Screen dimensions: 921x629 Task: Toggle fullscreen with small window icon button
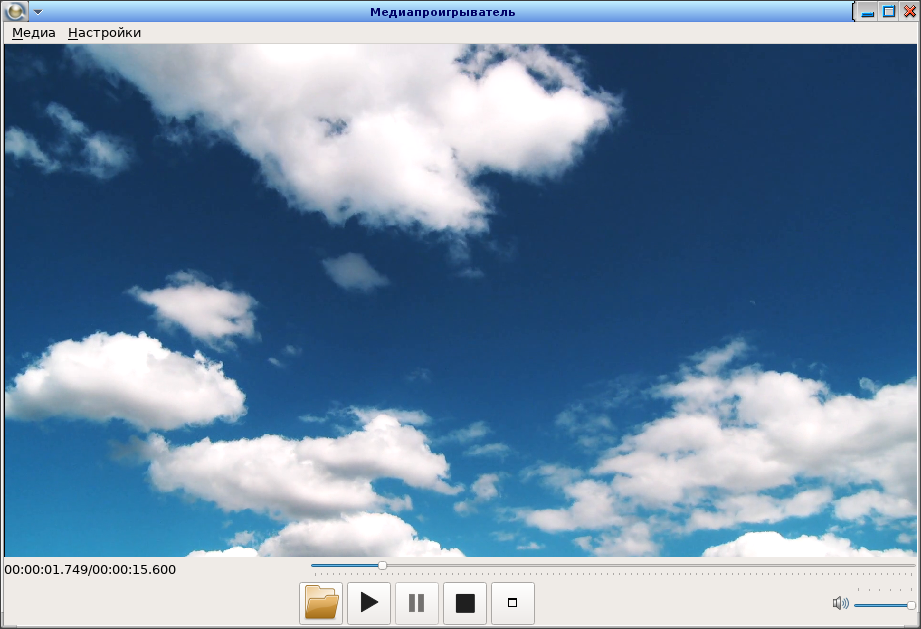[x=513, y=603]
